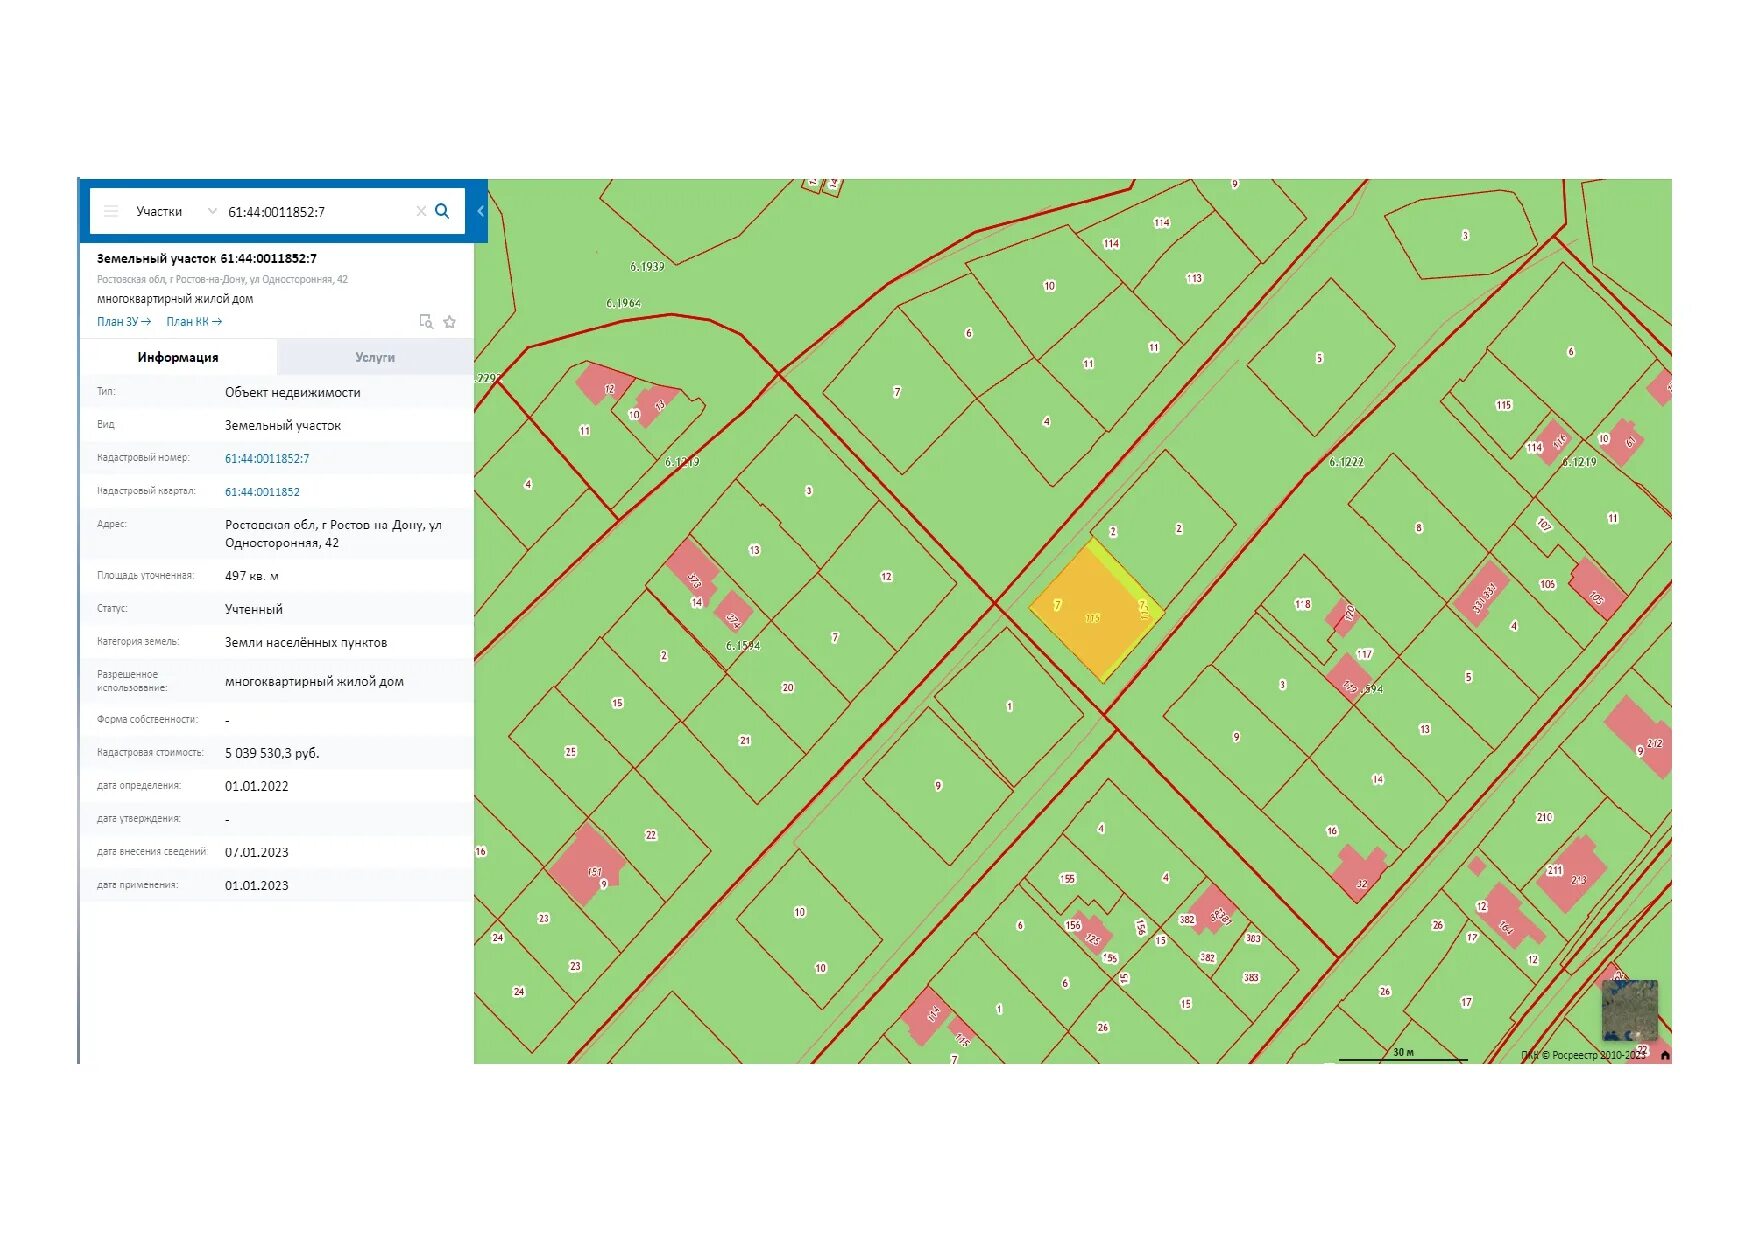Screen dimensions: 1754x1240
Task: Click the area value '497 кв. м'
Action: click(252, 576)
